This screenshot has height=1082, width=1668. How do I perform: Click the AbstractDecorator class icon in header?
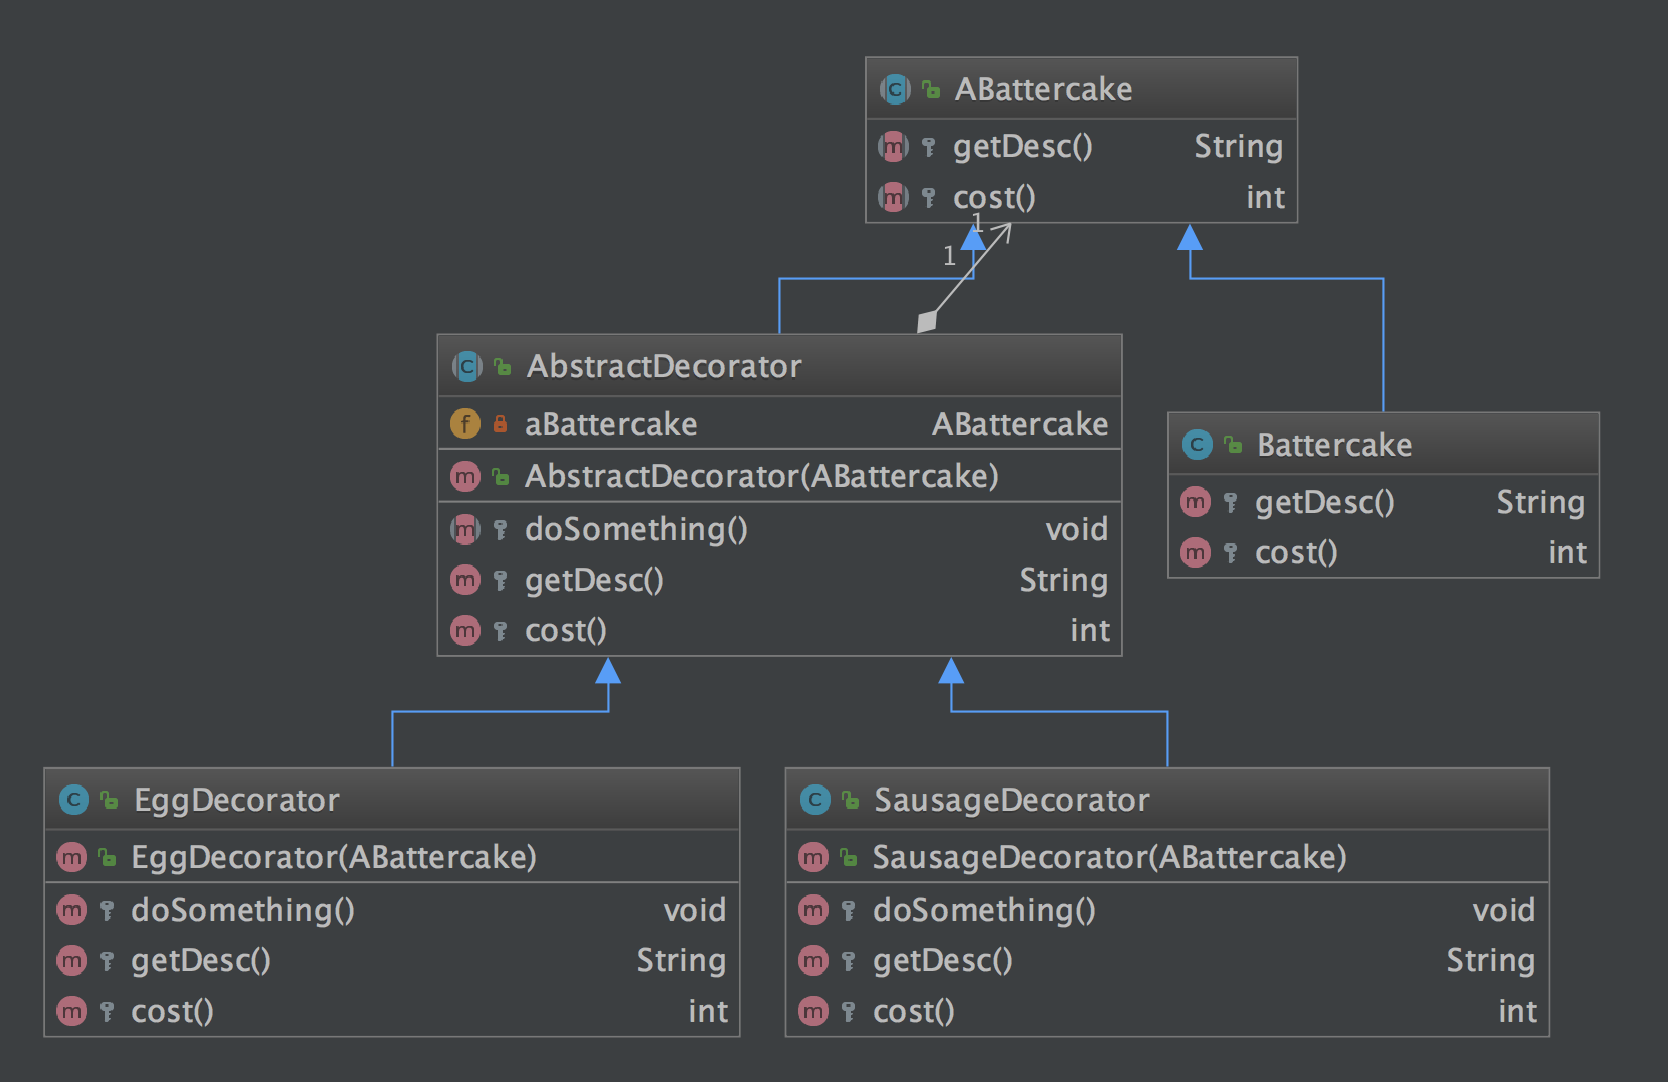pyautogui.click(x=467, y=367)
